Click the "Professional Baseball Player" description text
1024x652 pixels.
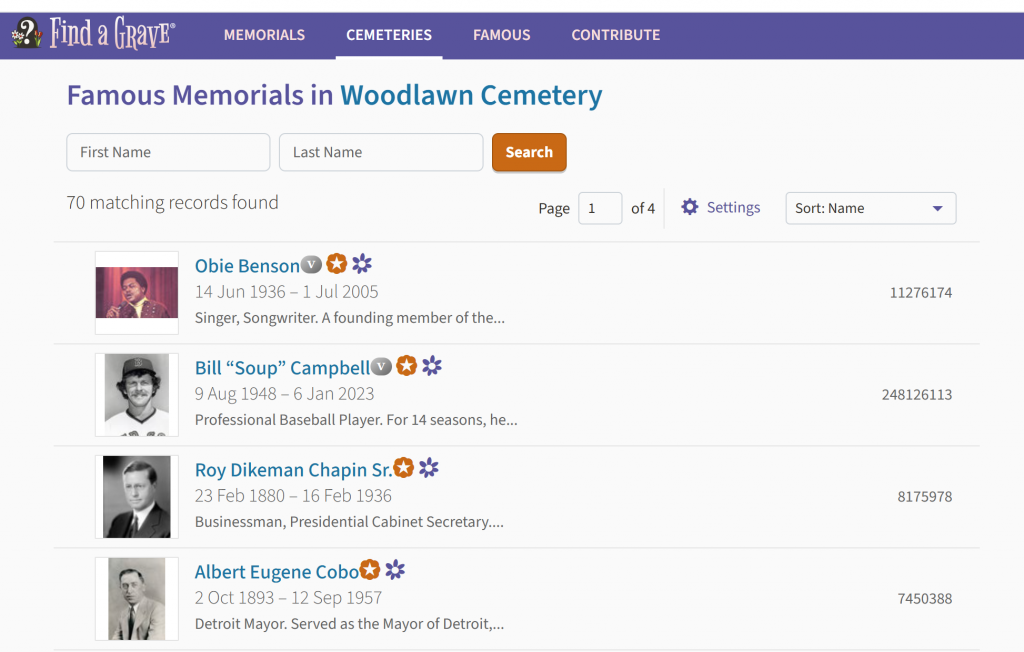pos(356,420)
